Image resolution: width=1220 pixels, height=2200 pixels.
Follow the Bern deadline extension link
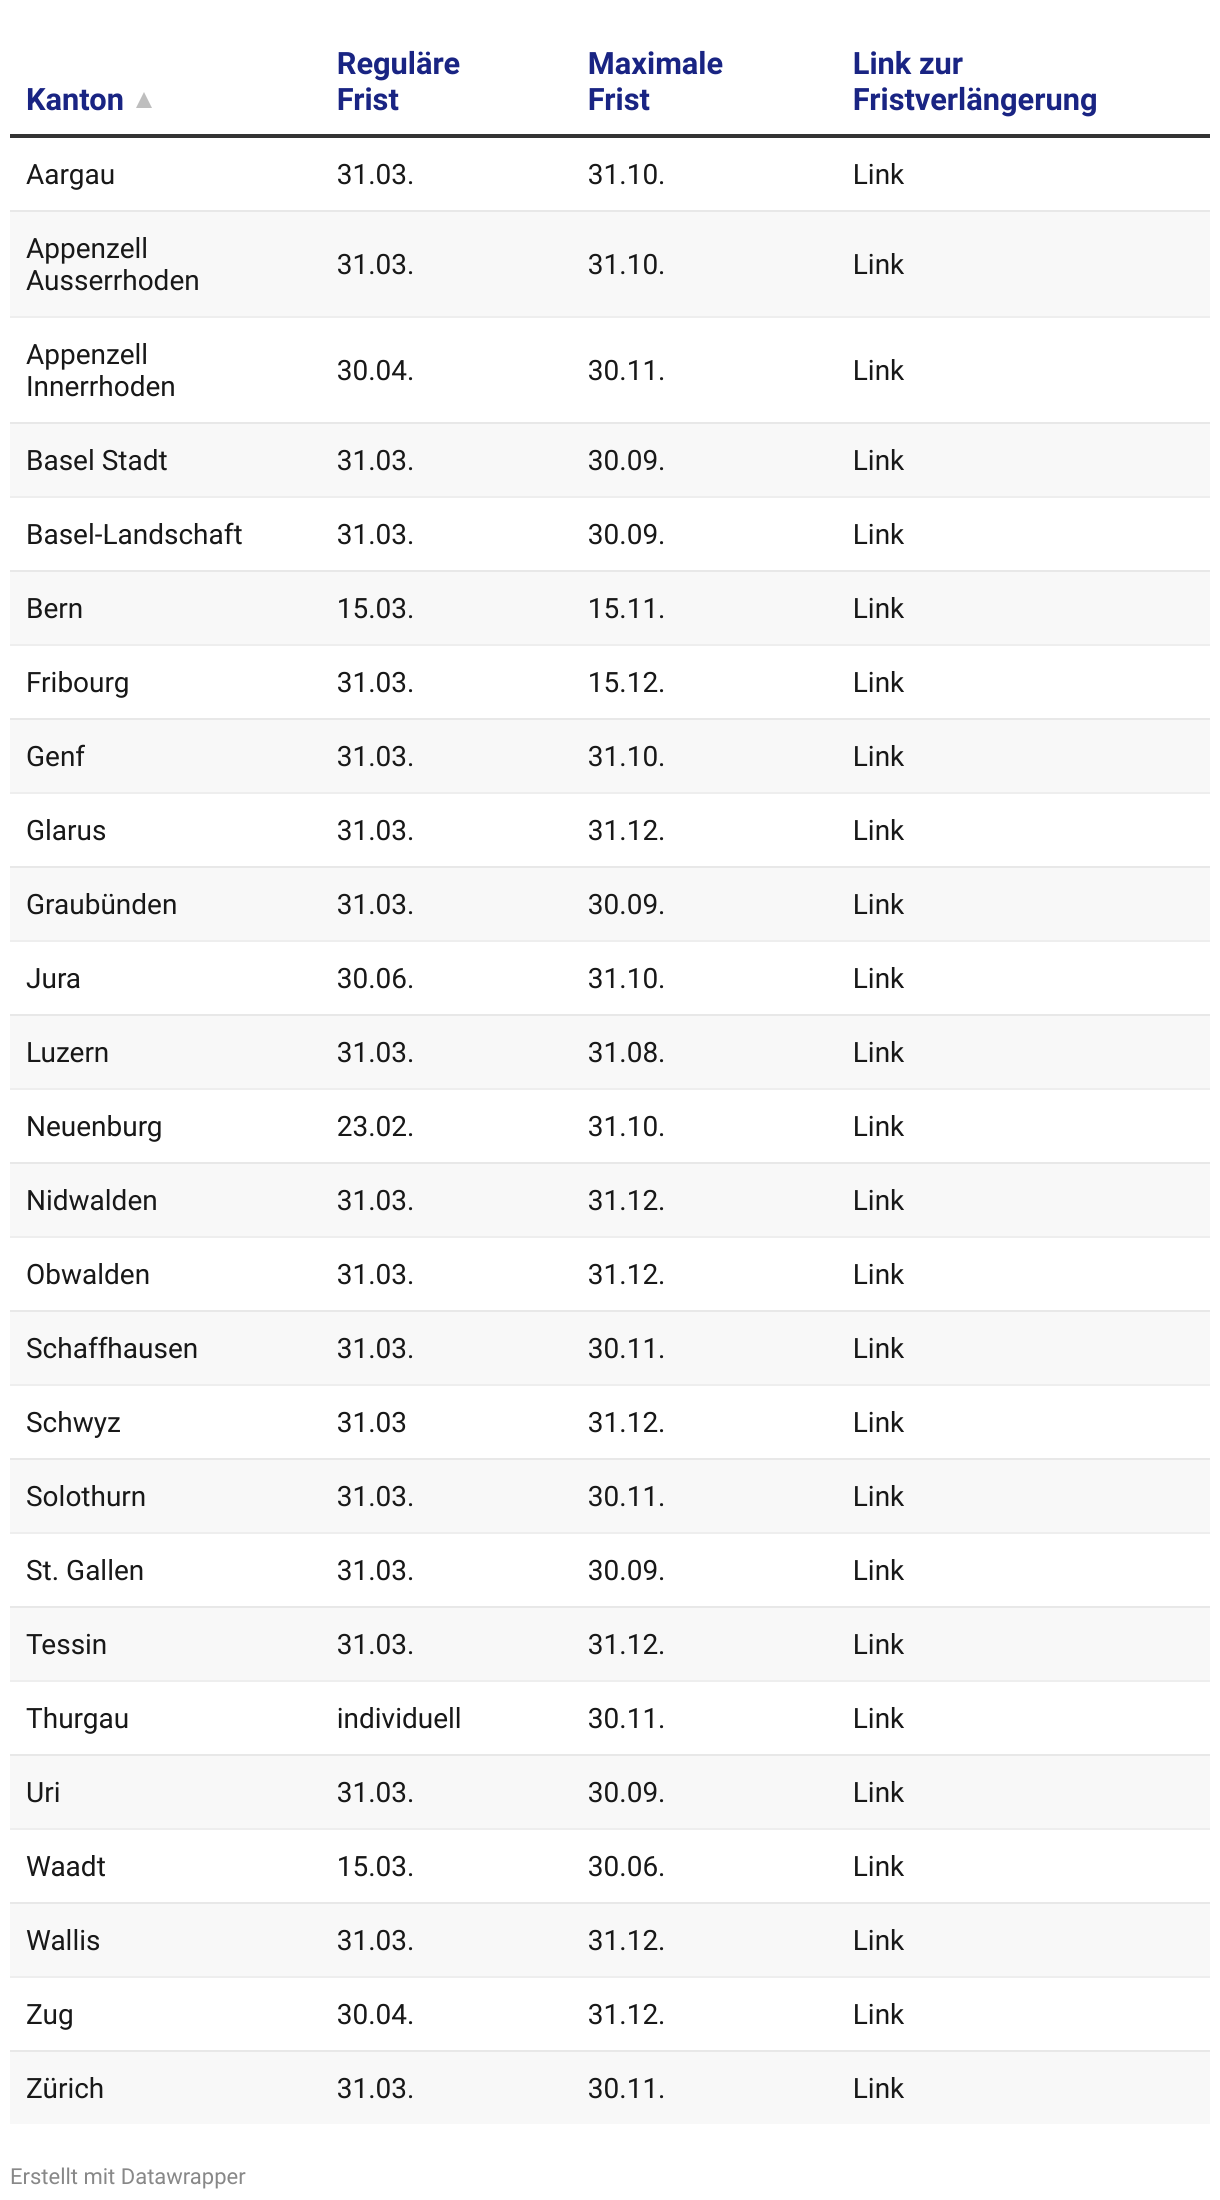click(878, 608)
